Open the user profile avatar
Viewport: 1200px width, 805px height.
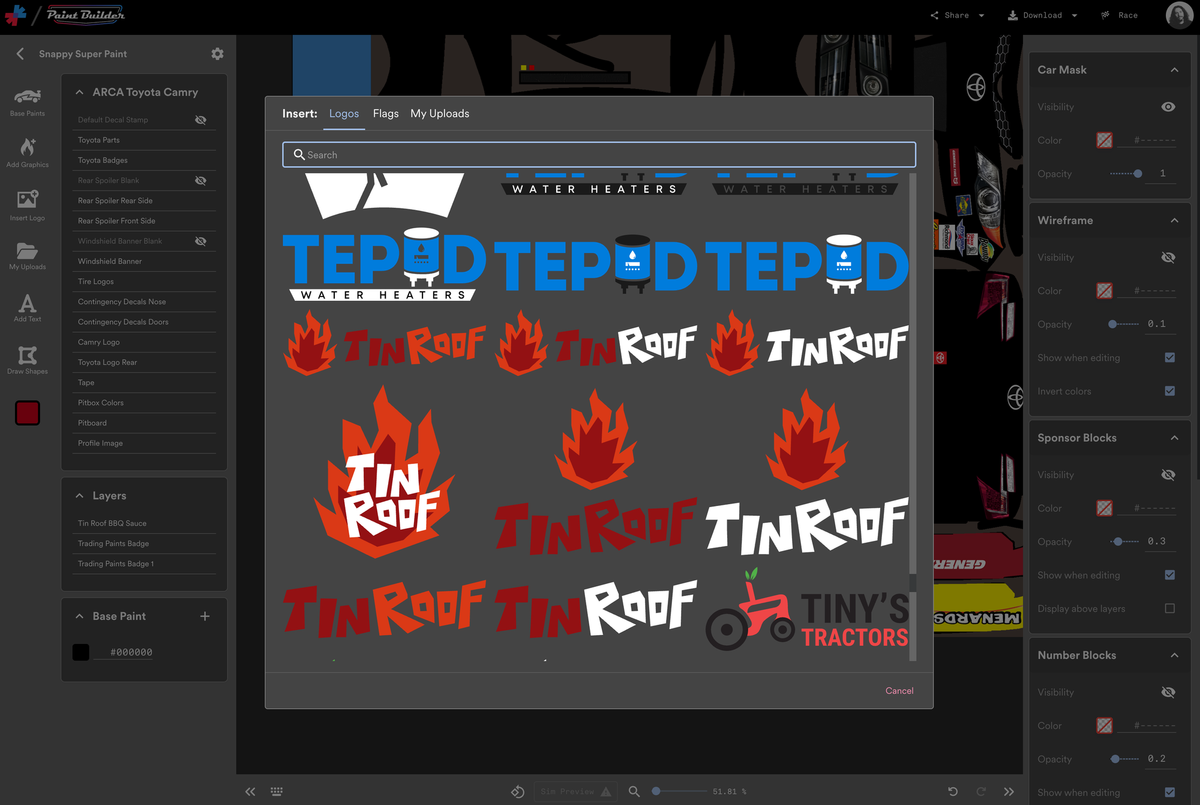point(1178,15)
